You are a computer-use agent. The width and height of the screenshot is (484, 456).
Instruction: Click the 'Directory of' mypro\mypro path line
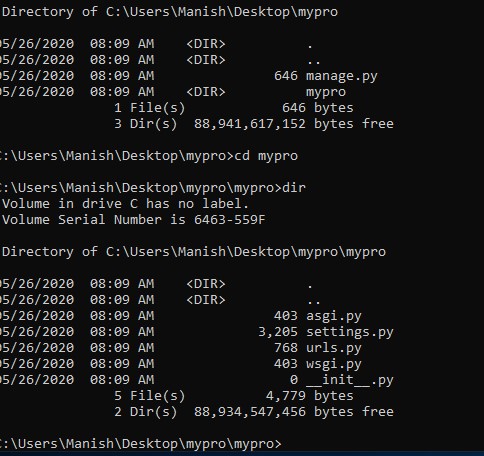(194, 252)
